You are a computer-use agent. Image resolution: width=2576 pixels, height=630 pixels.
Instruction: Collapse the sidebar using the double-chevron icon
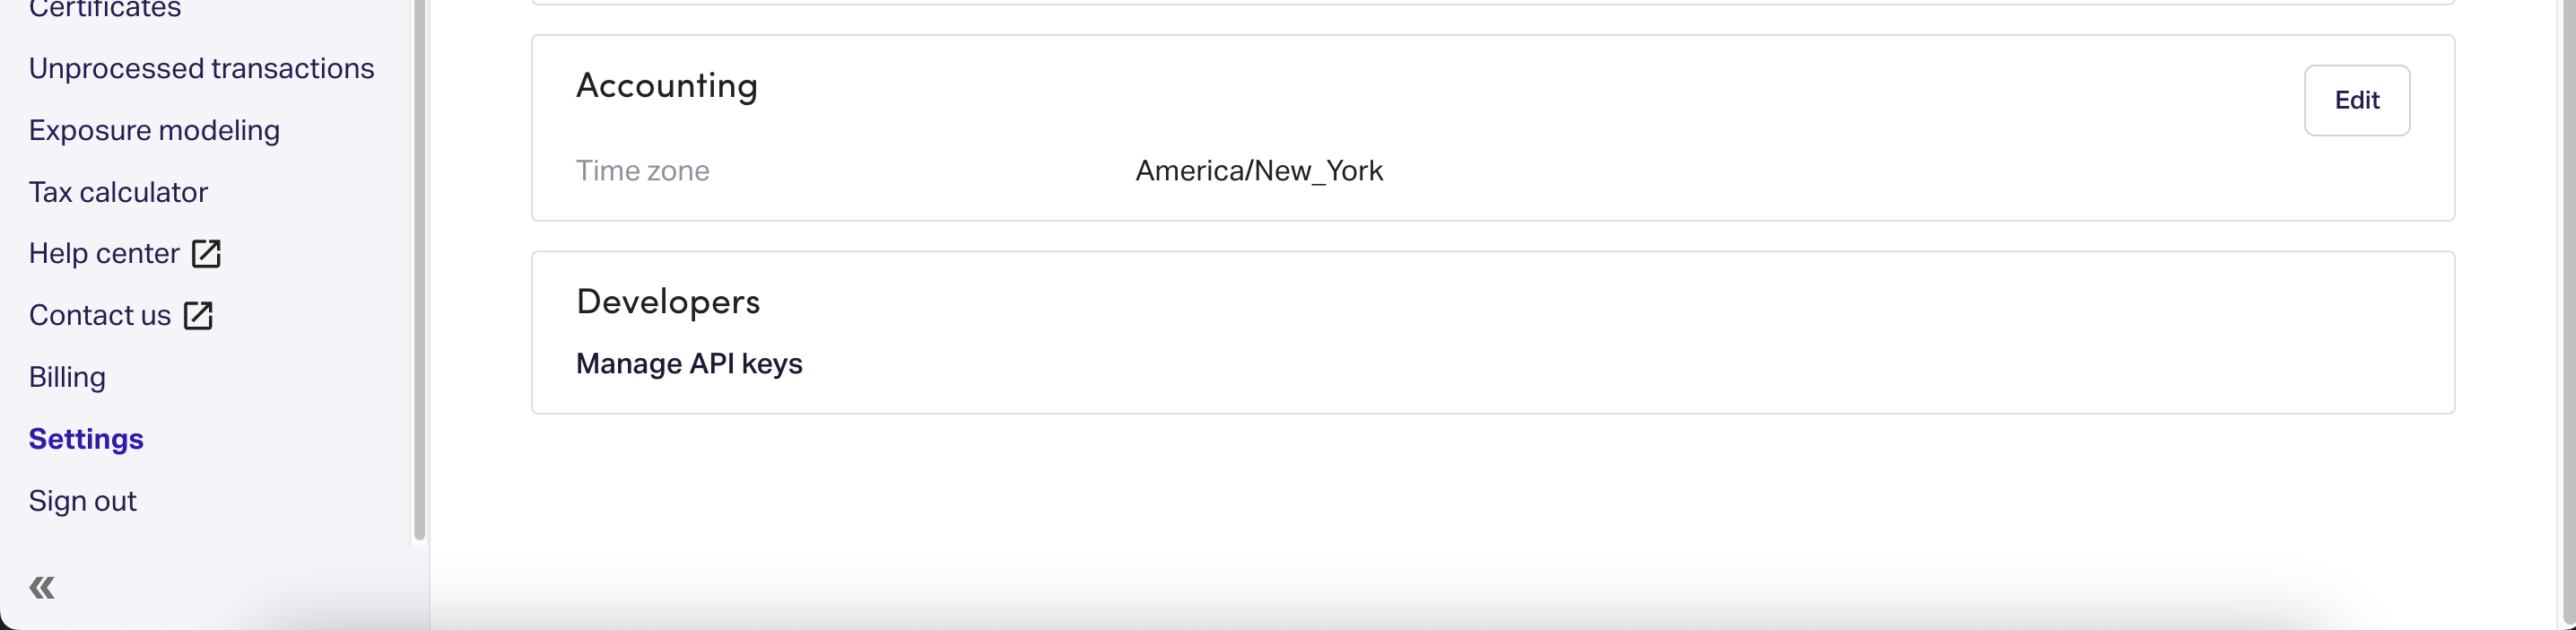click(x=41, y=587)
